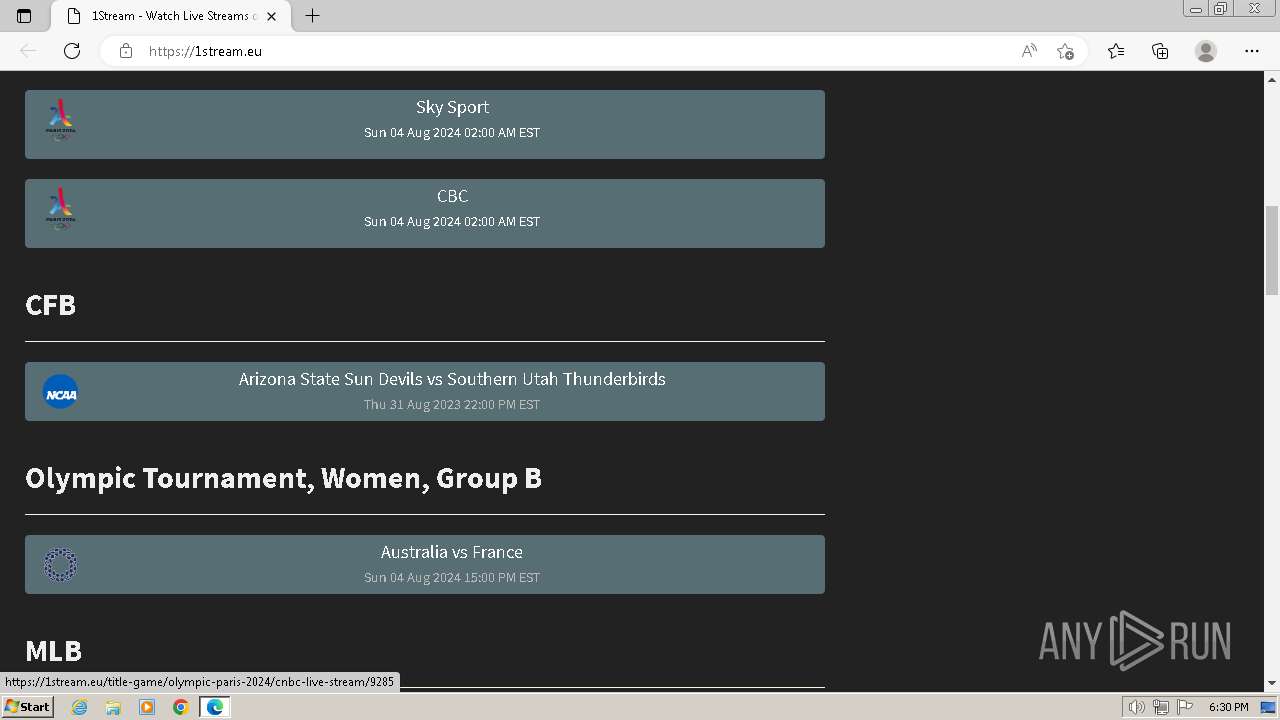
Task: Click the vertical scrollbar thumb
Action: tap(1272, 250)
